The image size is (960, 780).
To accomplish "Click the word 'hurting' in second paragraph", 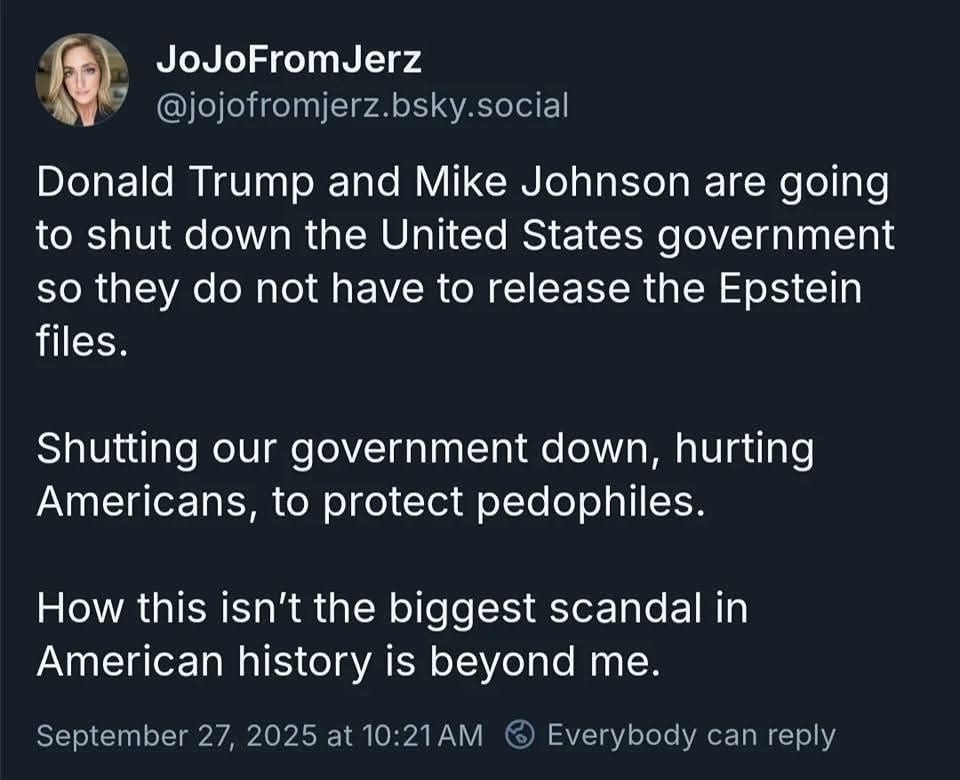I will (x=745, y=449).
